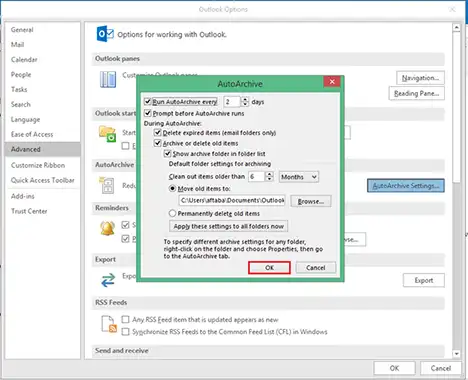Image resolution: width=468 pixels, height=380 pixels.
Task: Open the Add-ins category
Action: click(x=23, y=196)
